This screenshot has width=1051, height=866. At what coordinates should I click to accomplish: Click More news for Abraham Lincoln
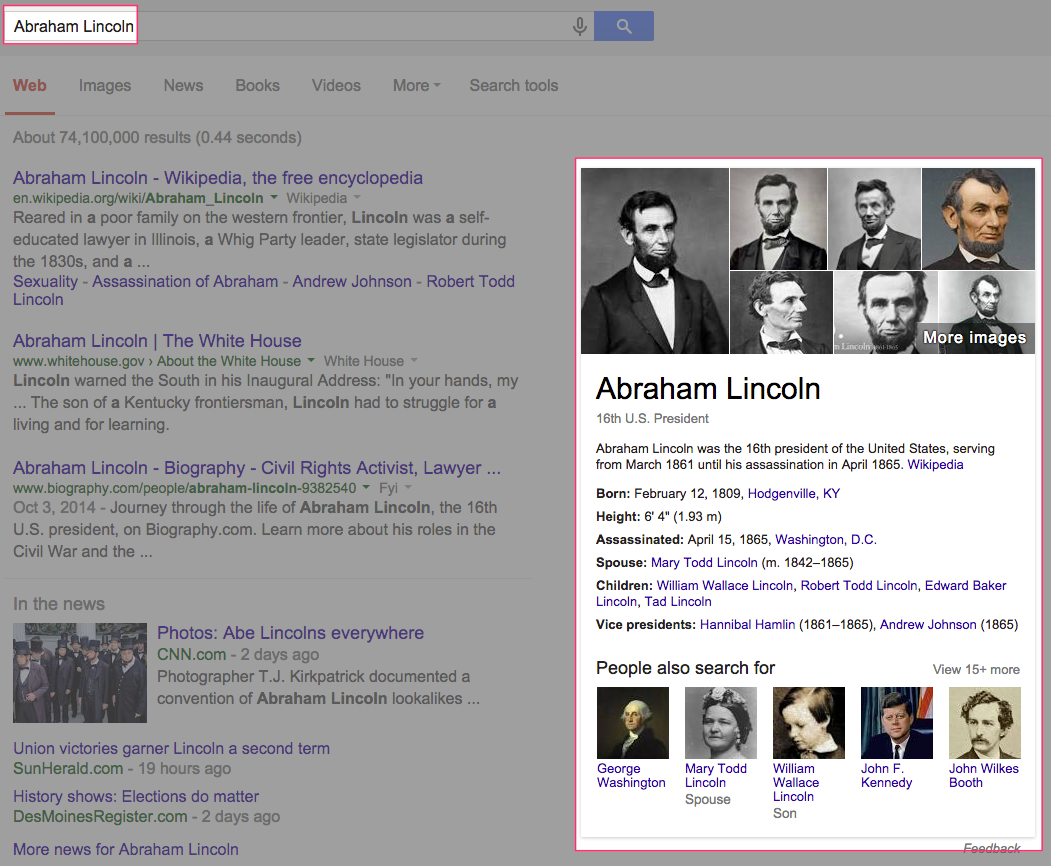pos(125,849)
